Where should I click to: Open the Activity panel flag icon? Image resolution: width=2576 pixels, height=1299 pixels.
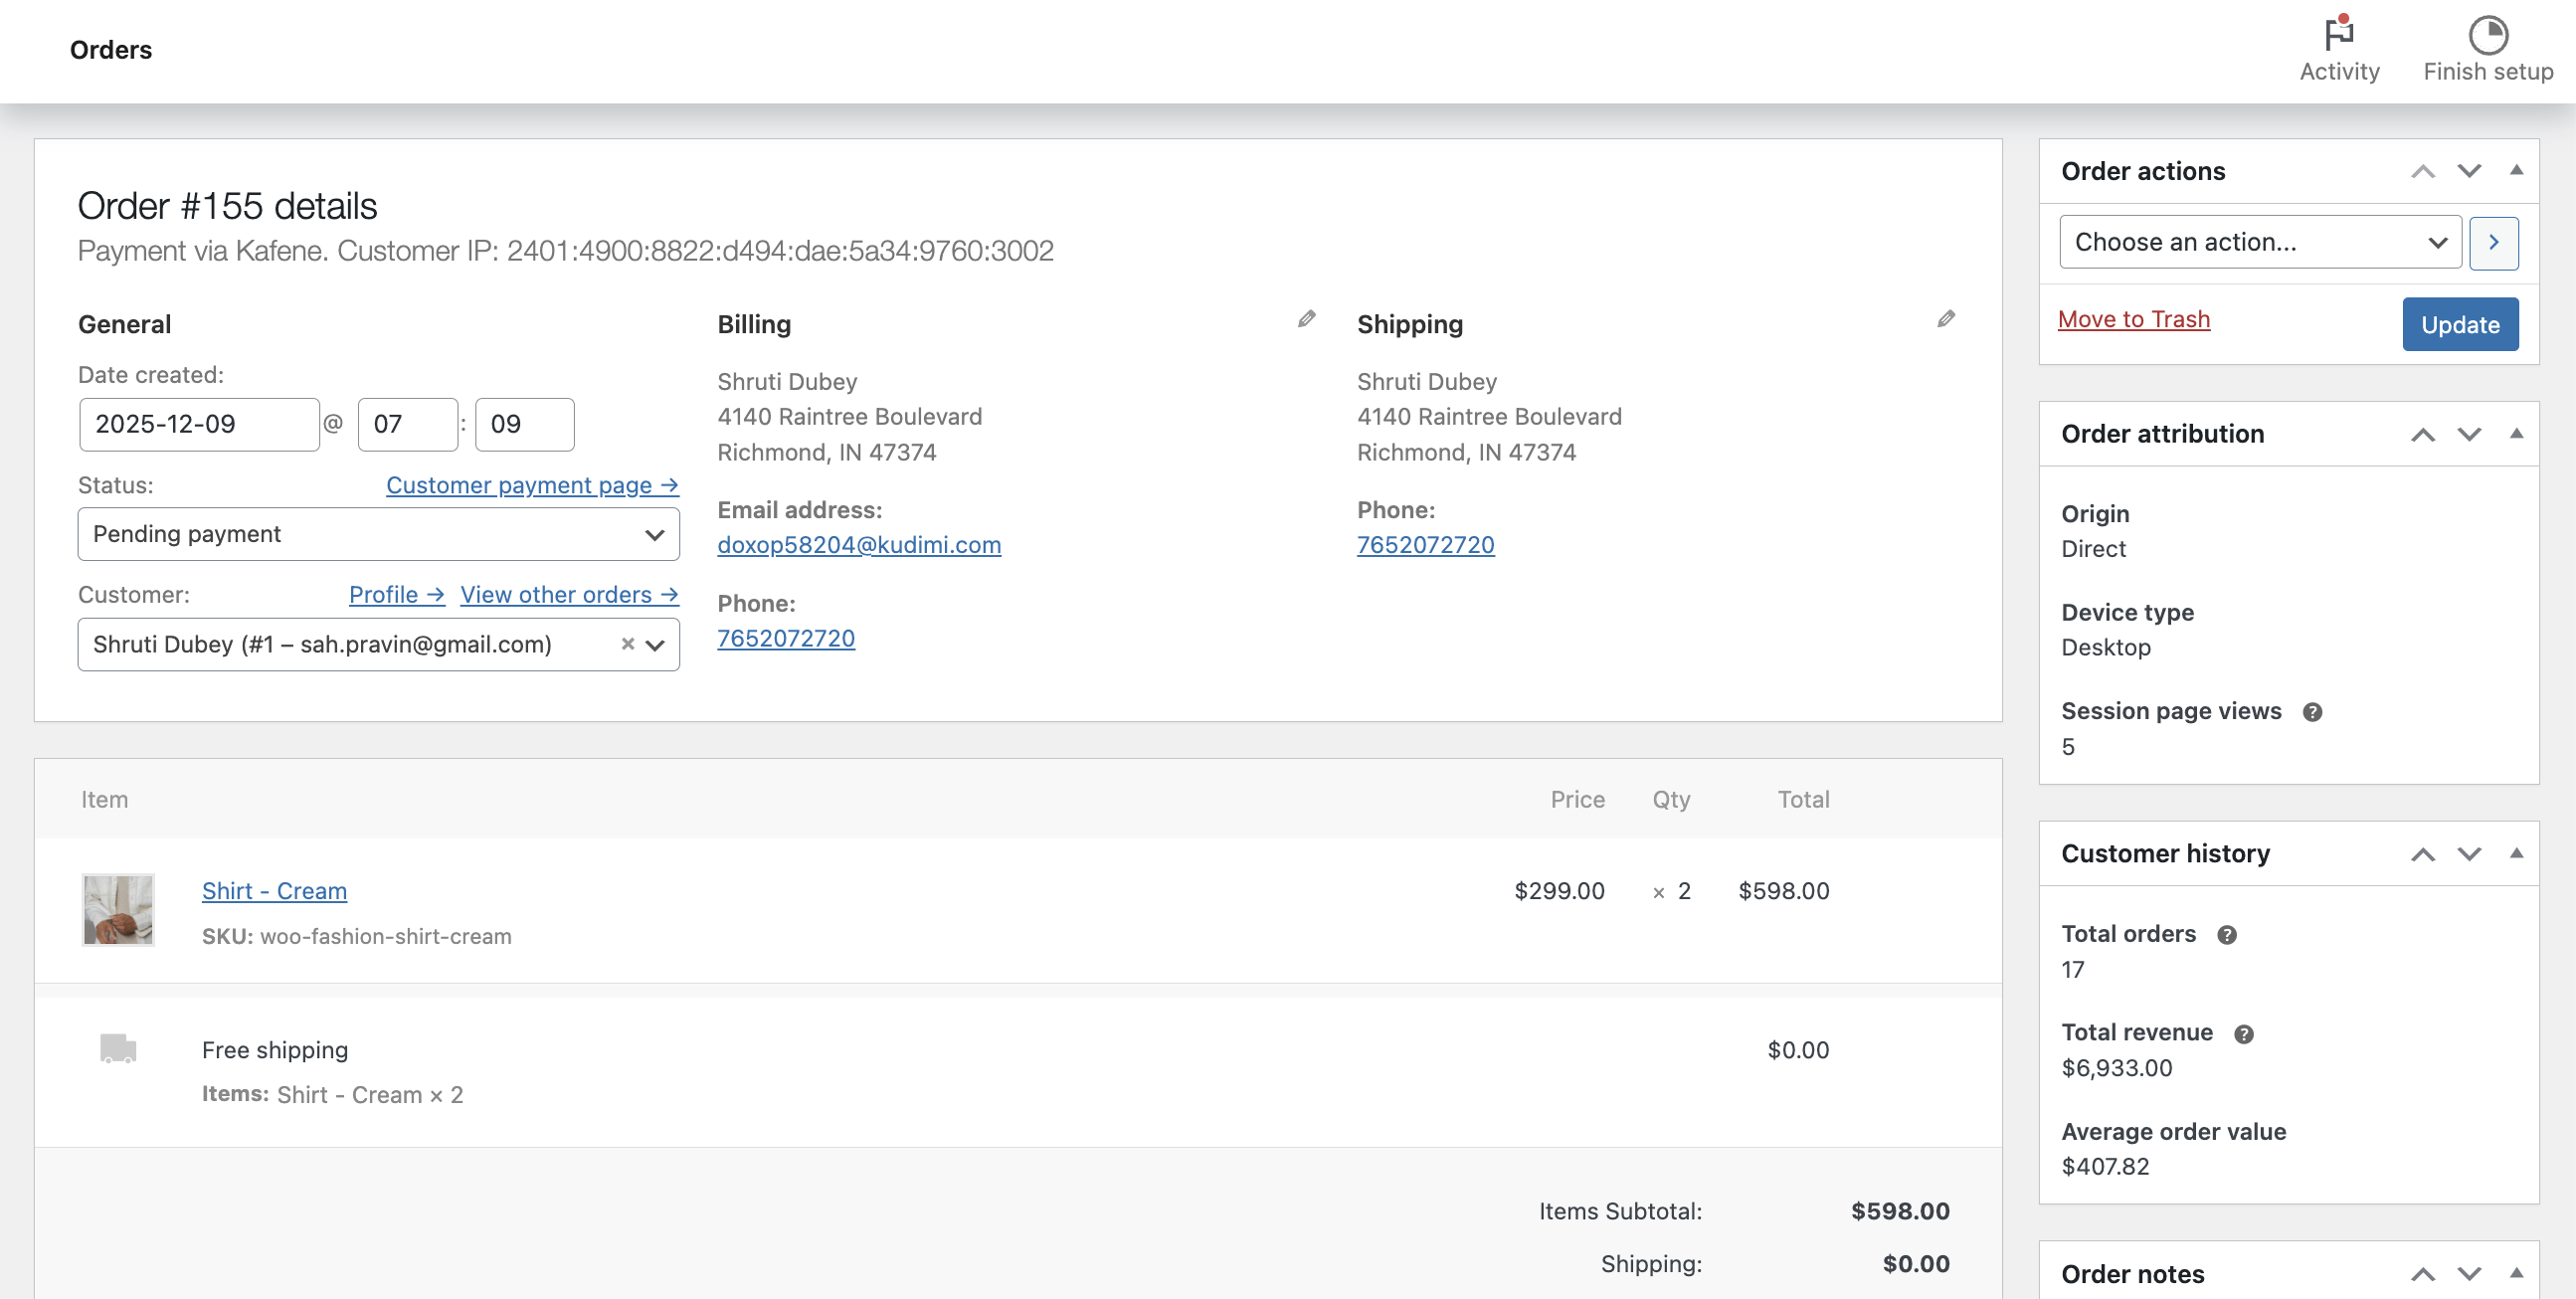click(x=2339, y=34)
